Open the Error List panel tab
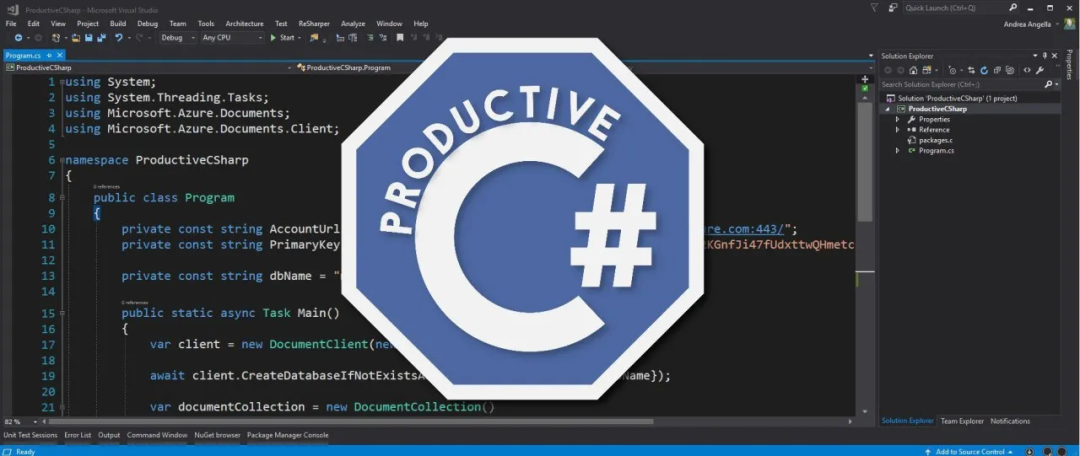 coord(78,435)
